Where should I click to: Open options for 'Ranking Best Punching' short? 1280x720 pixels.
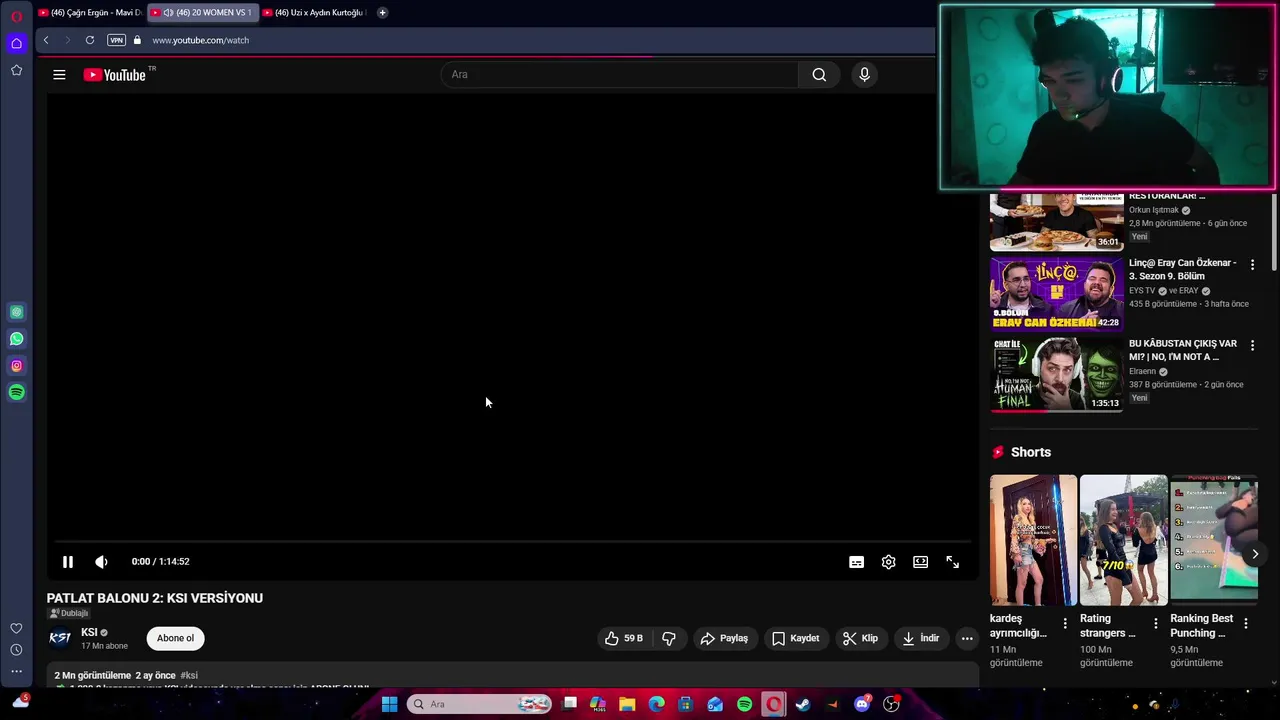click(1245, 623)
